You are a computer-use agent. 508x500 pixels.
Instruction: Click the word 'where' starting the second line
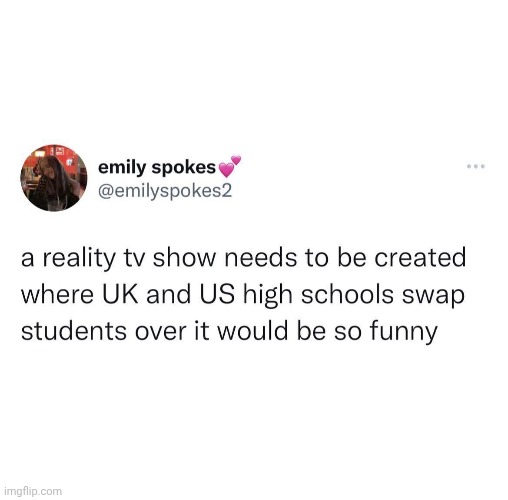click(57, 295)
